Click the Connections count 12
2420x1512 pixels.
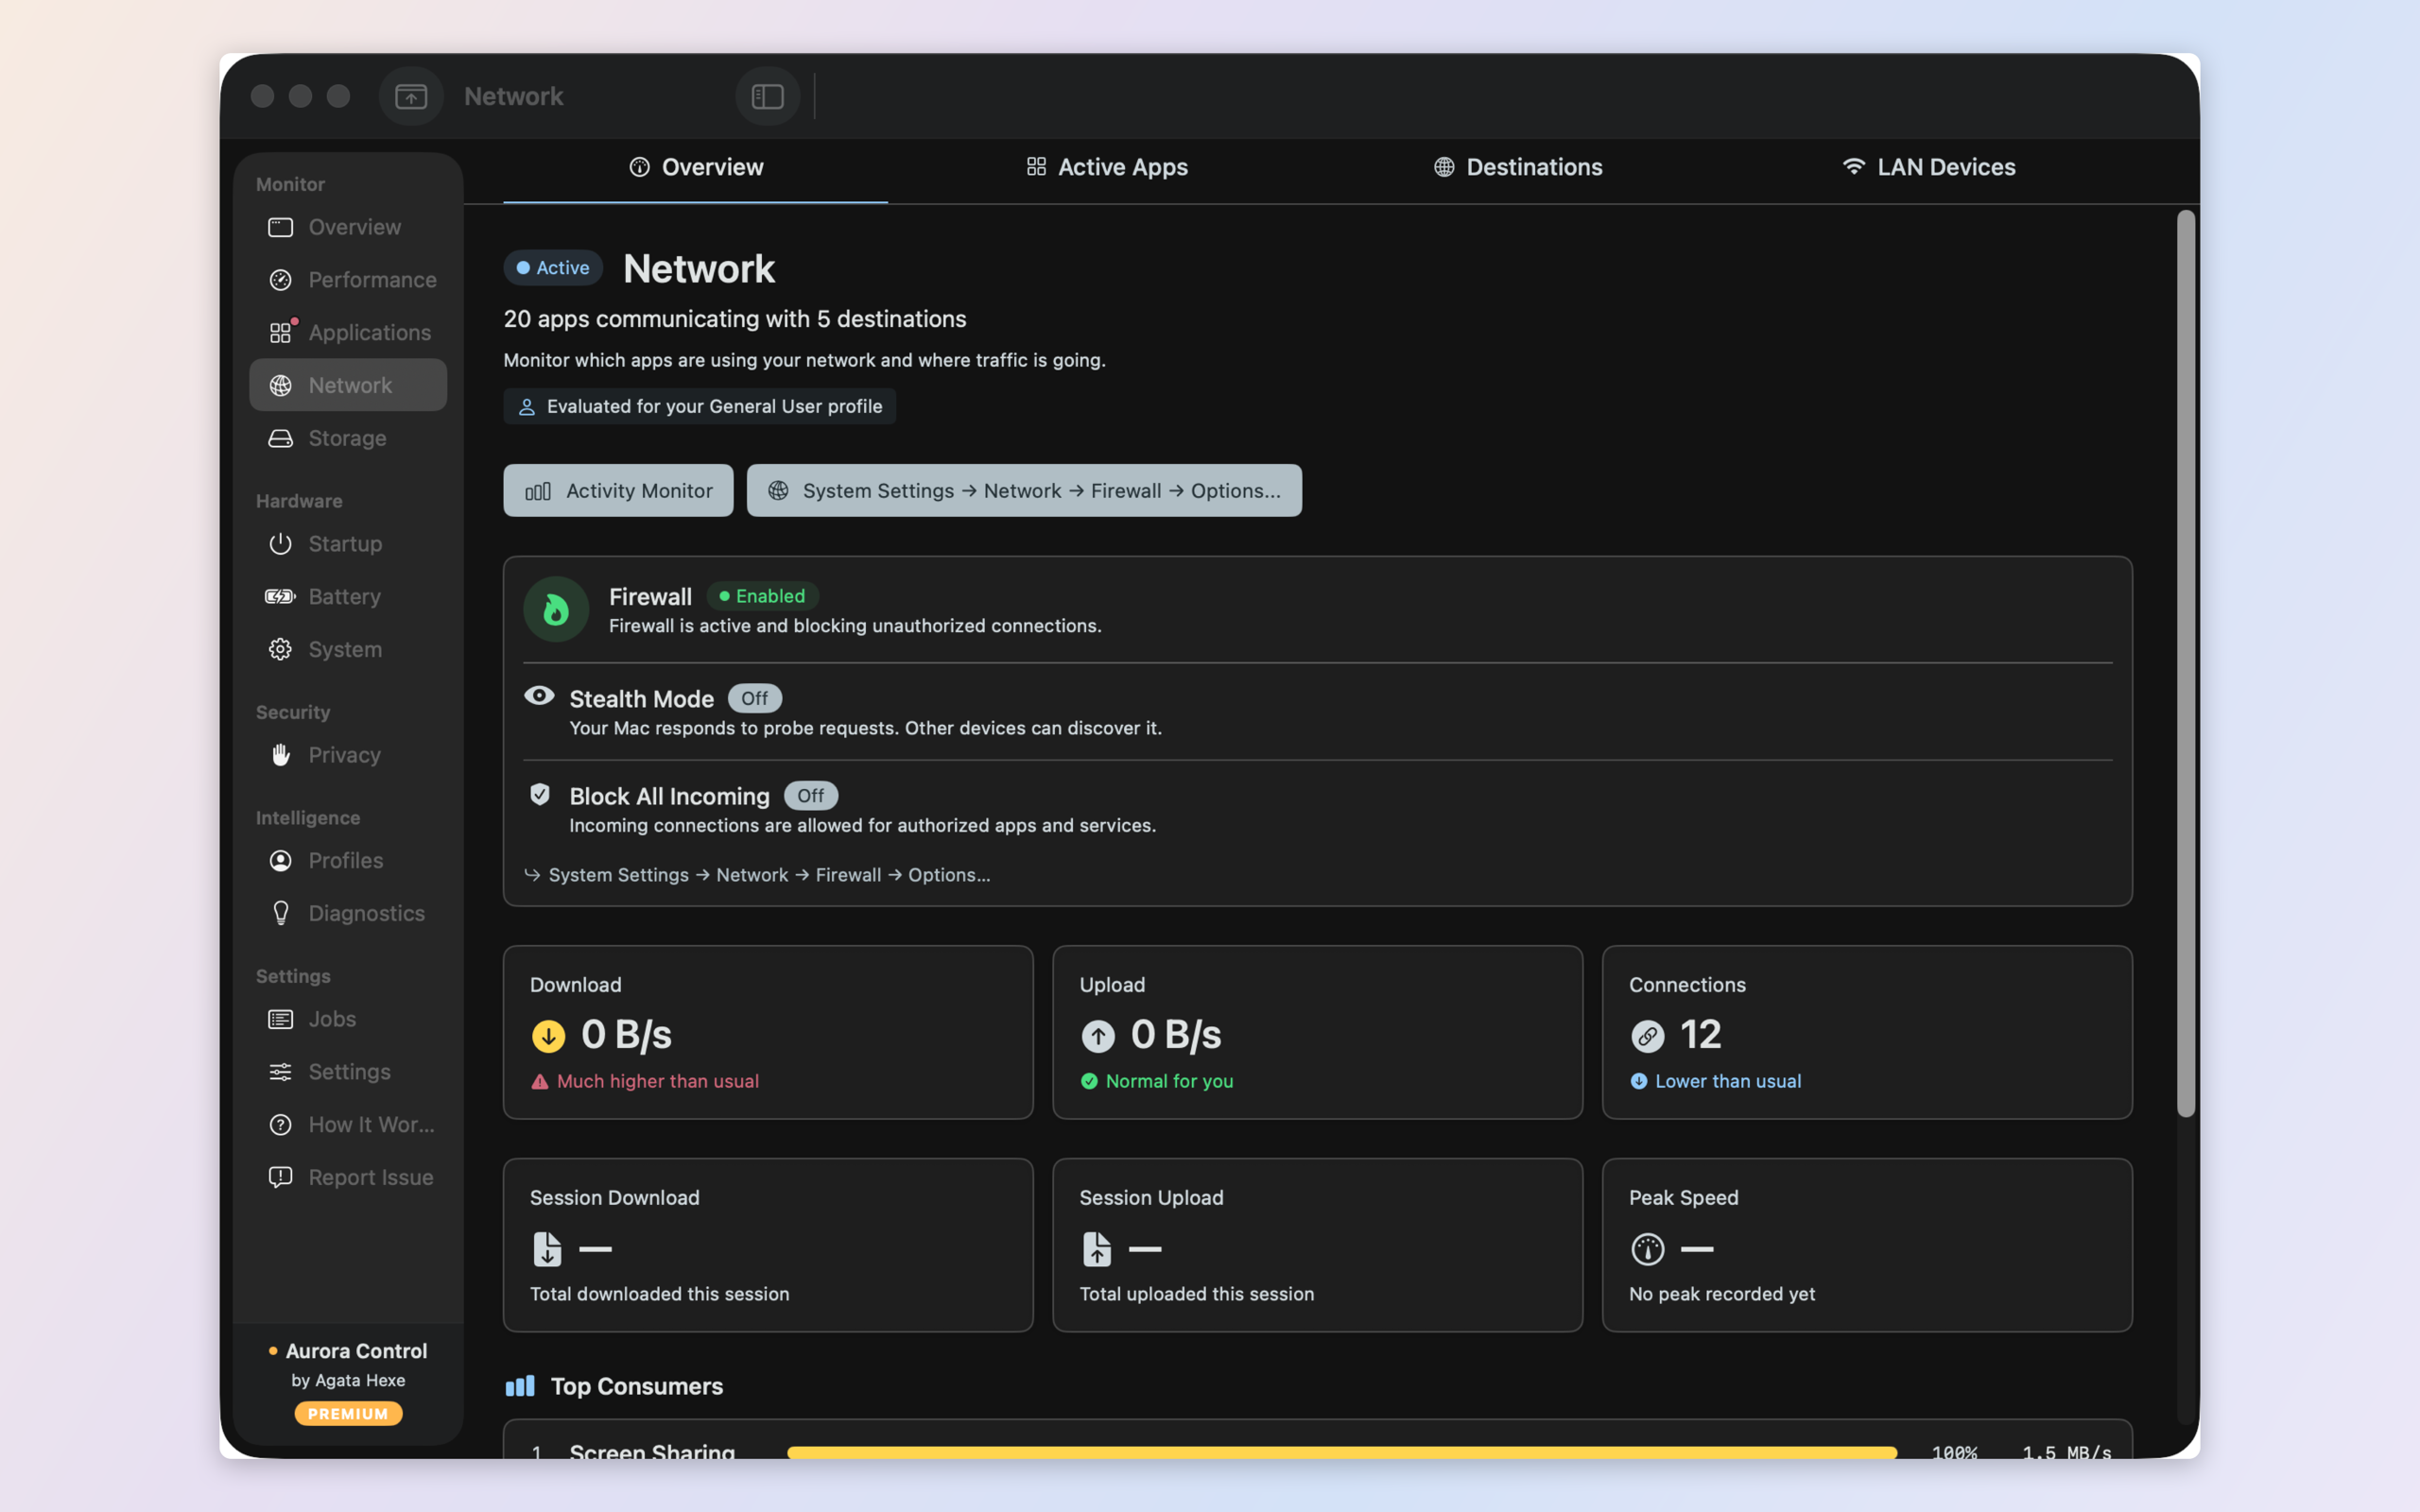point(1701,1034)
